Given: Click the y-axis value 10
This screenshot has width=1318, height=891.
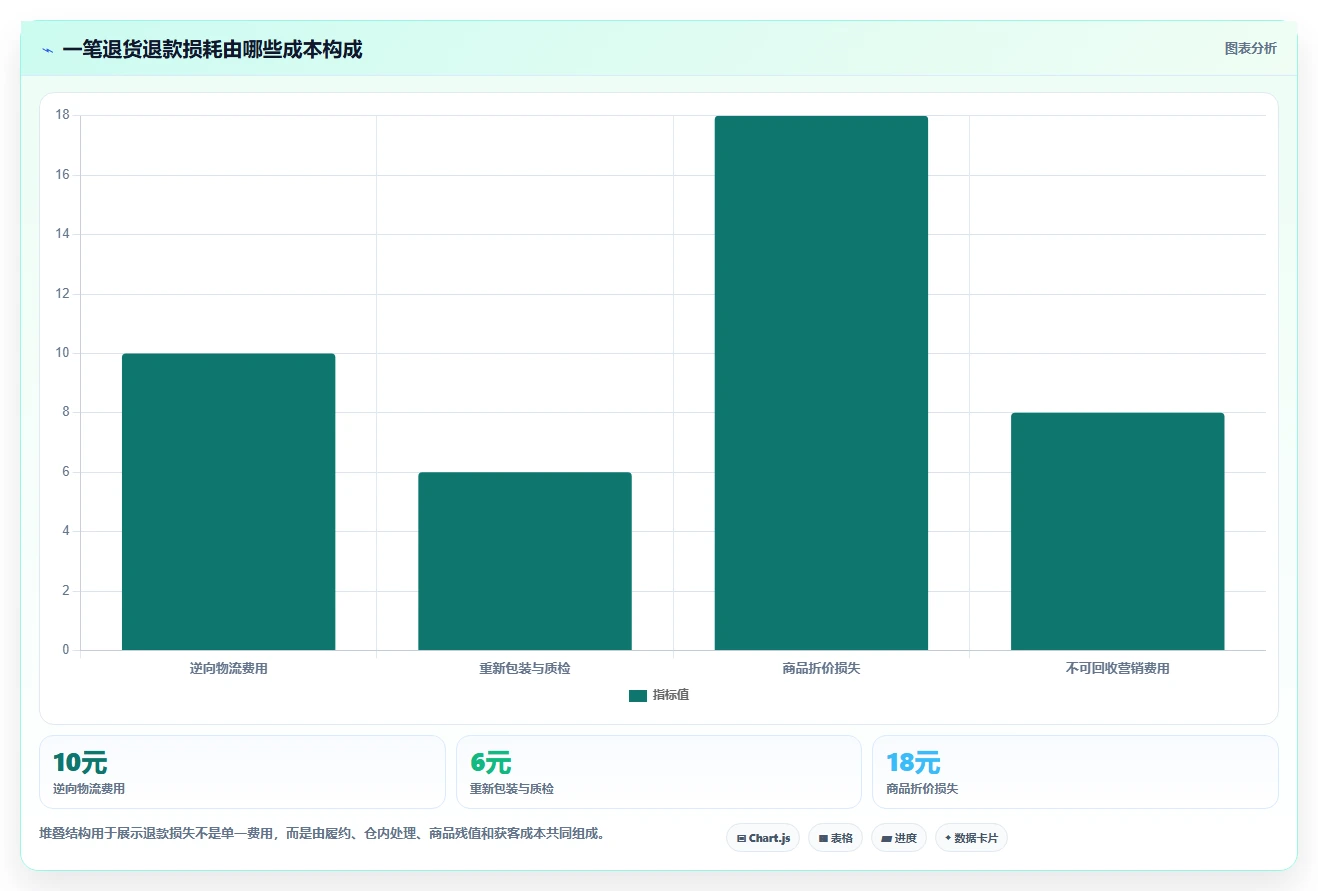Looking at the screenshot, I should pyautogui.click(x=63, y=353).
